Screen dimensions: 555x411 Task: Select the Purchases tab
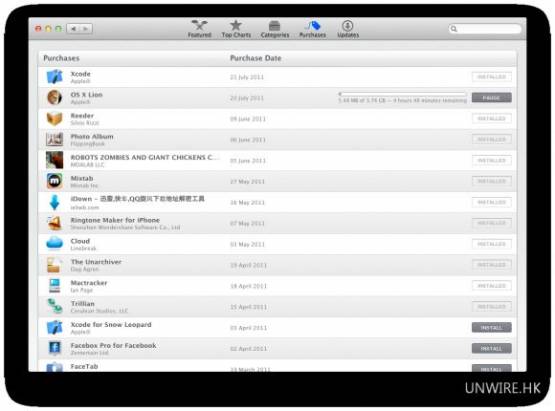[313, 29]
